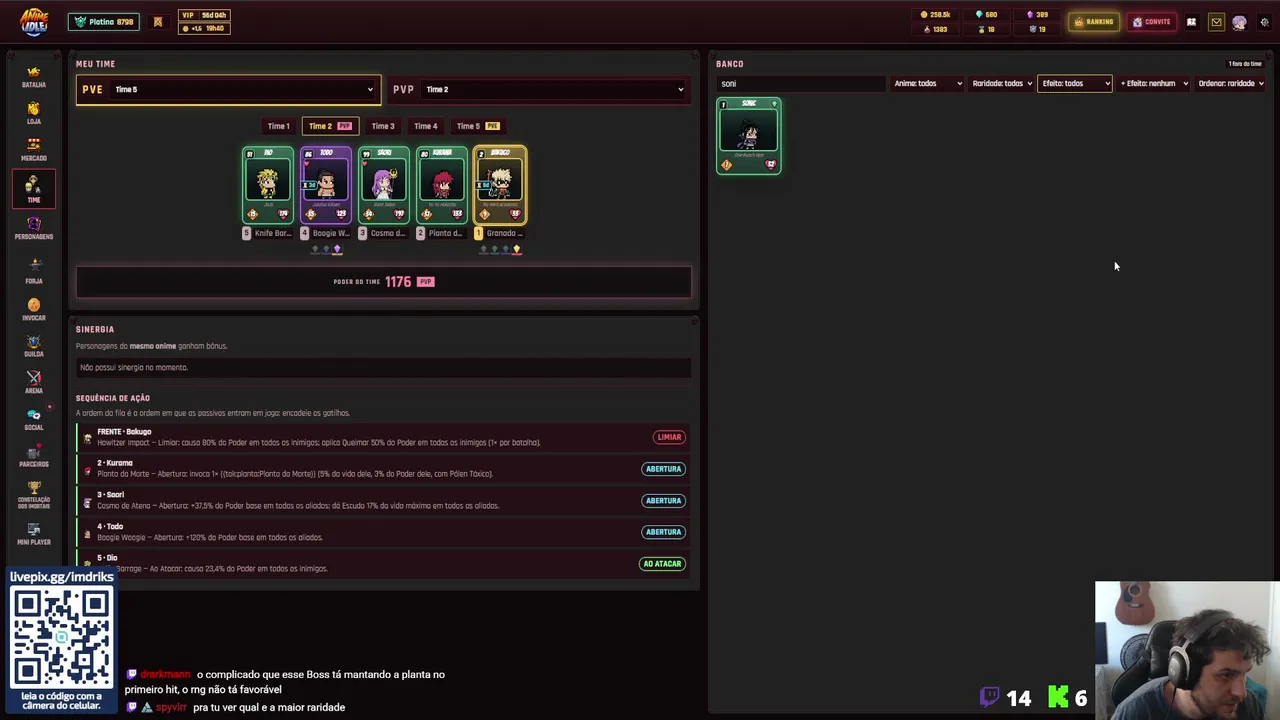Switch to the Time 5 PVE tab
This screenshot has height=720, width=1280.
[x=478, y=126]
